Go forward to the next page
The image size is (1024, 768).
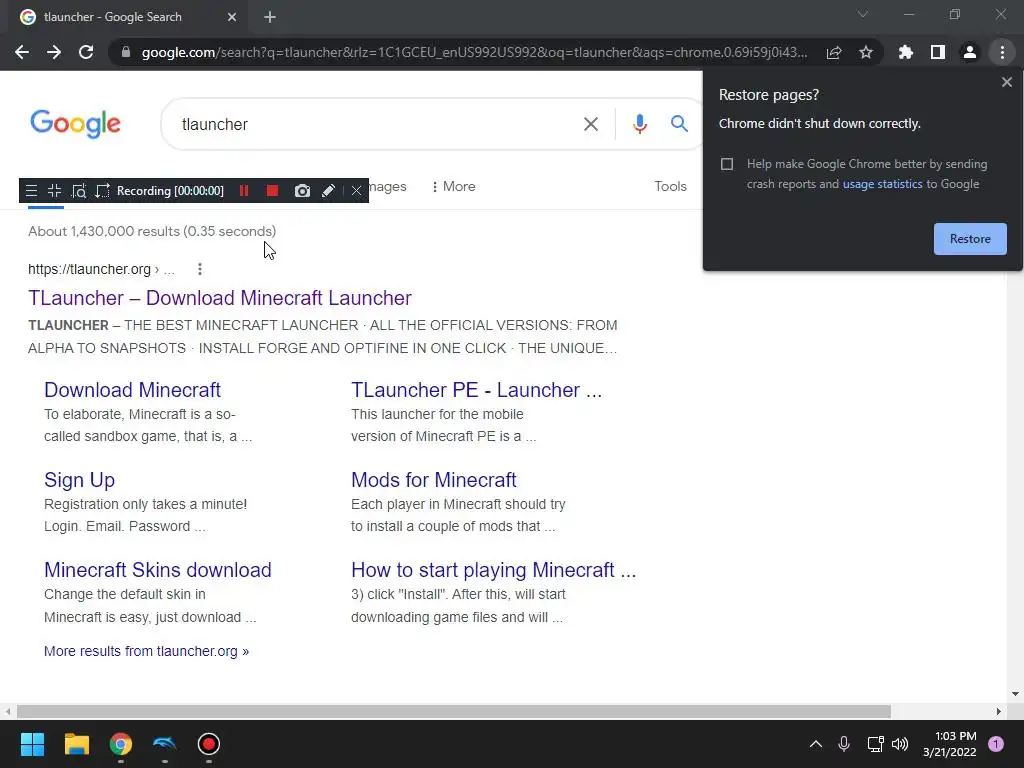(54, 52)
